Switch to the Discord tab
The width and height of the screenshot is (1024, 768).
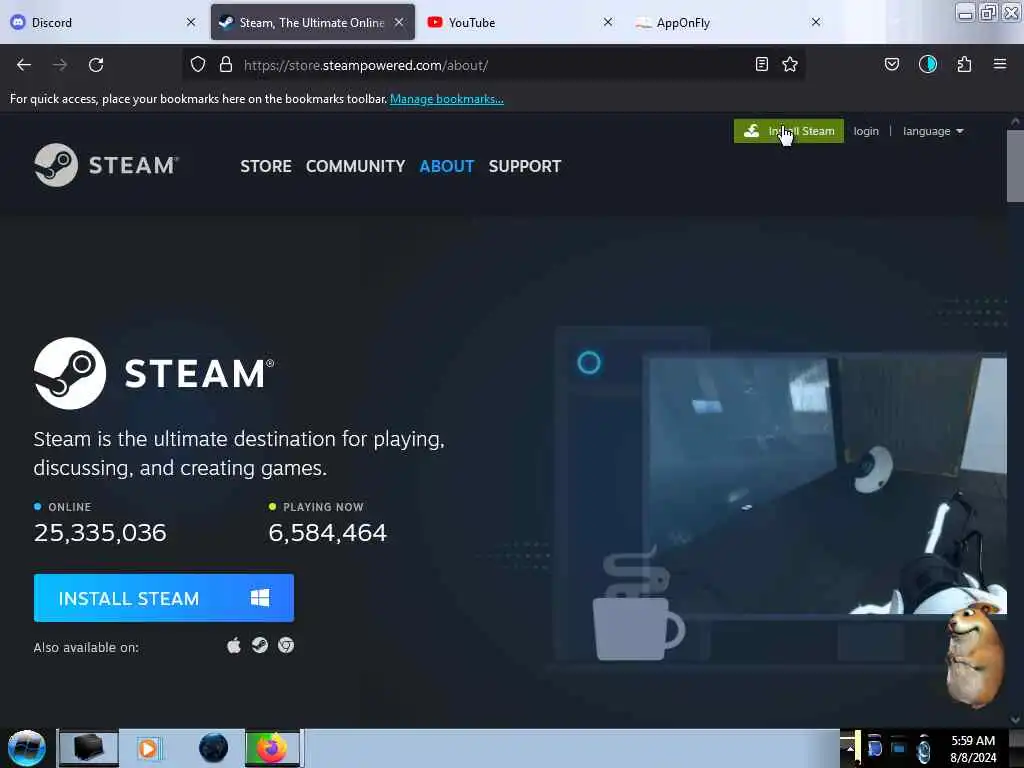click(x=104, y=22)
